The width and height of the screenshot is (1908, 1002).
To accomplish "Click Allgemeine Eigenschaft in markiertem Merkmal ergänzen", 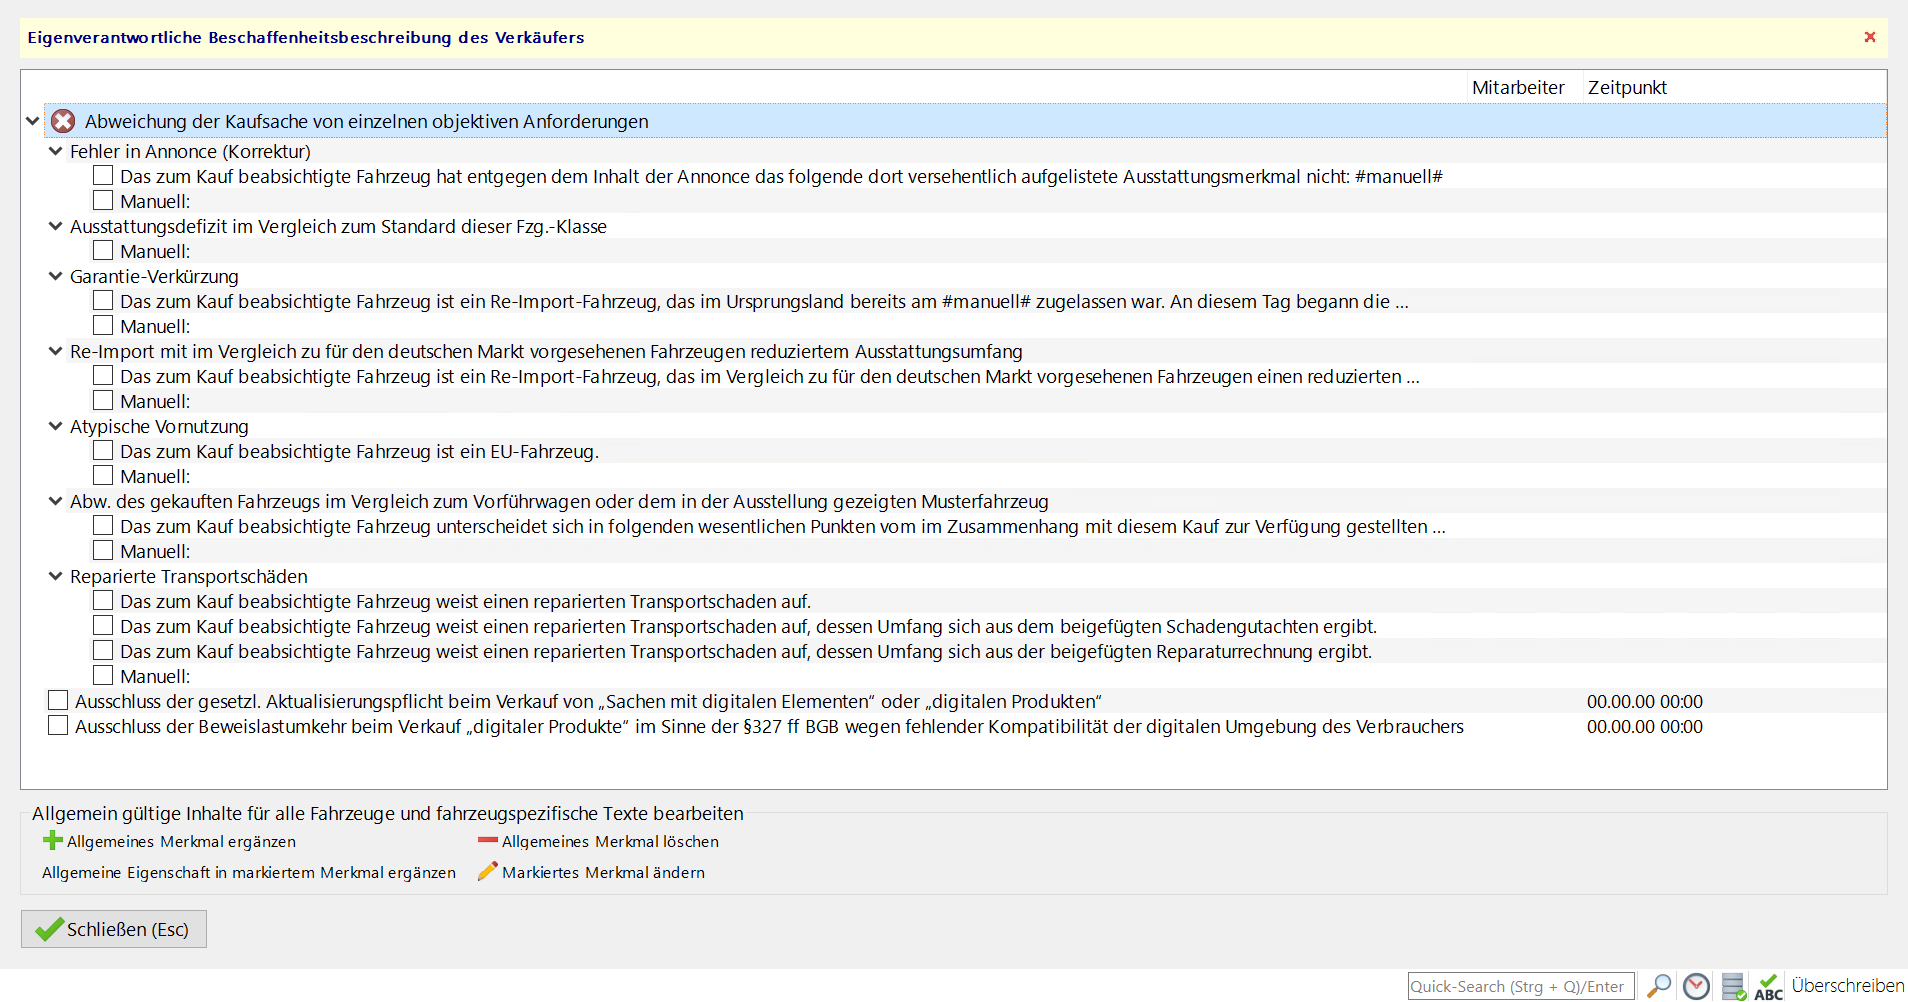I will [248, 872].
